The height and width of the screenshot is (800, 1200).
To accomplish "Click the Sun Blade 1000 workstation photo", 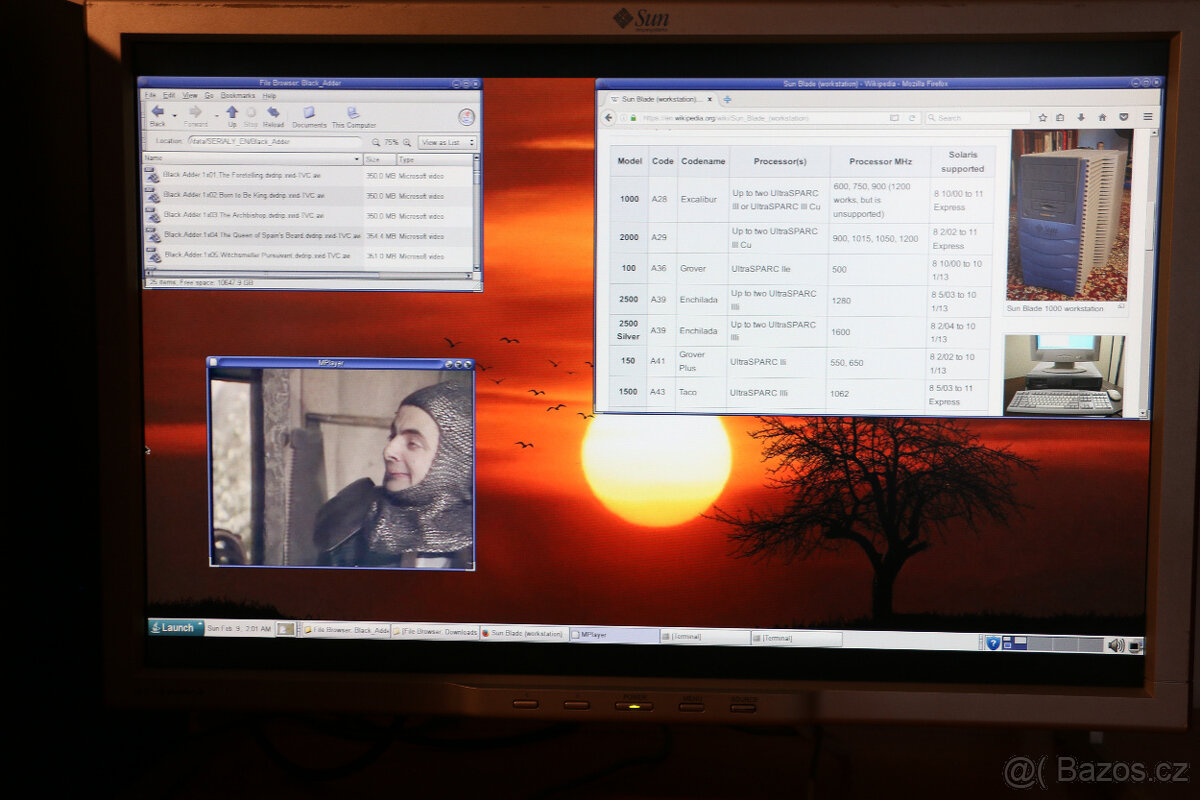I will [x=1068, y=215].
